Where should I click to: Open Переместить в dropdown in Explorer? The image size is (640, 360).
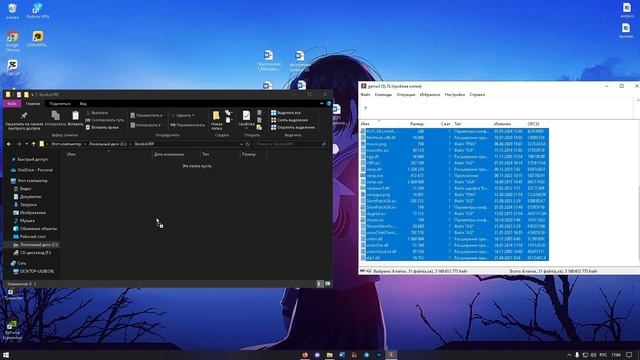(x=146, y=116)
